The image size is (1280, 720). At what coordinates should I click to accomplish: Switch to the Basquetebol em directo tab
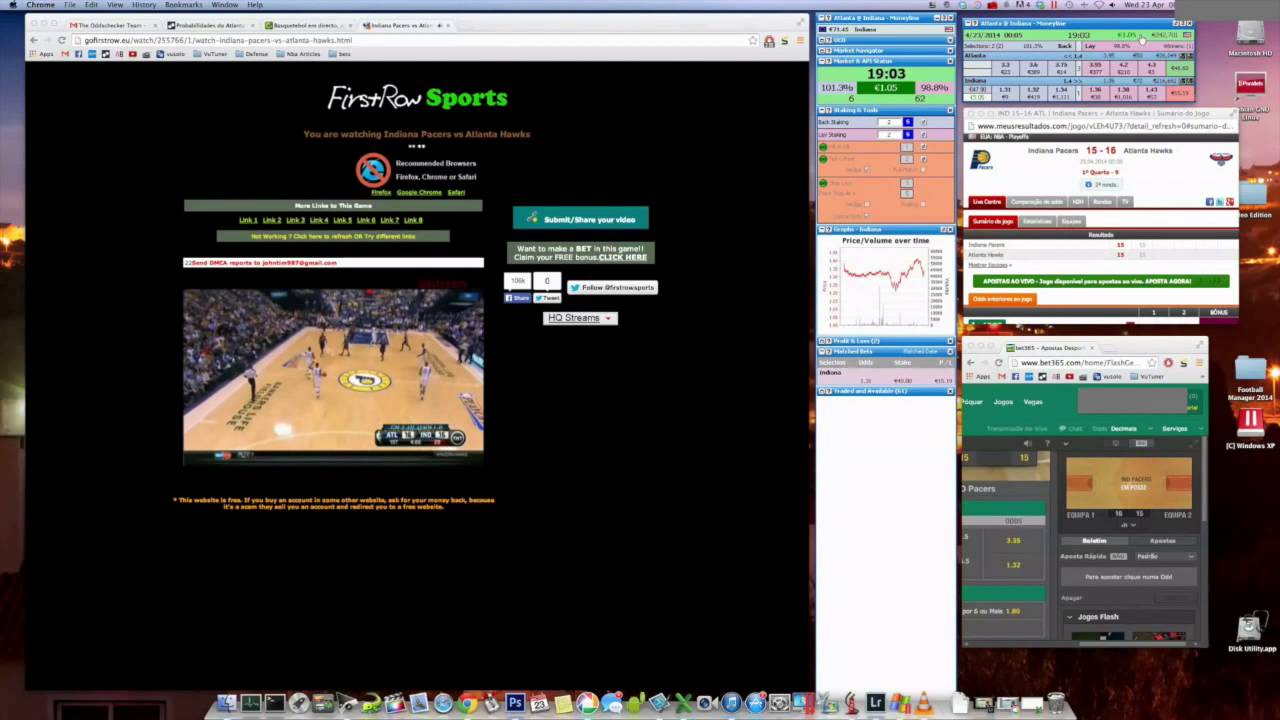[x=306, y=25]
